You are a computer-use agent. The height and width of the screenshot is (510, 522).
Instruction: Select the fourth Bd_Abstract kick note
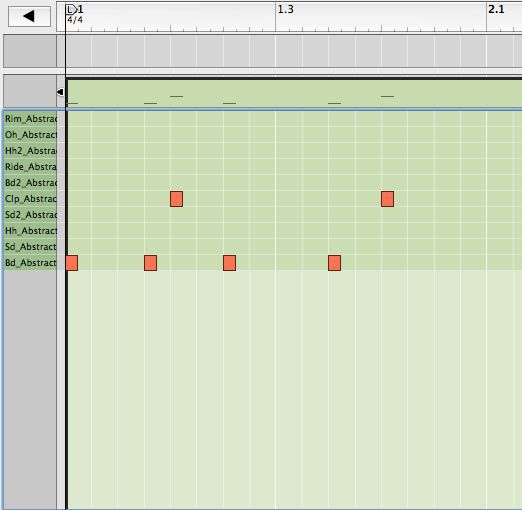[334, 263]
